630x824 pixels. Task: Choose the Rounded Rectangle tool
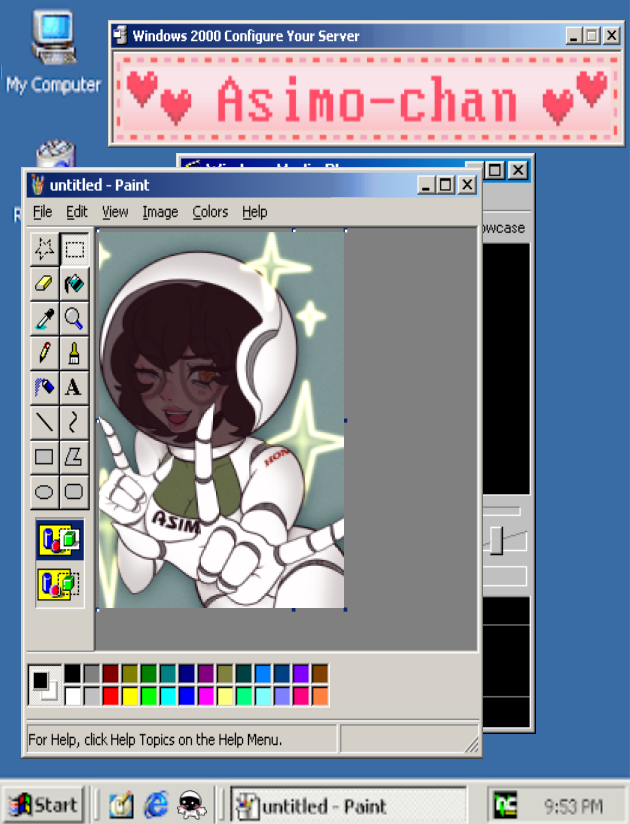click(74, 492)
